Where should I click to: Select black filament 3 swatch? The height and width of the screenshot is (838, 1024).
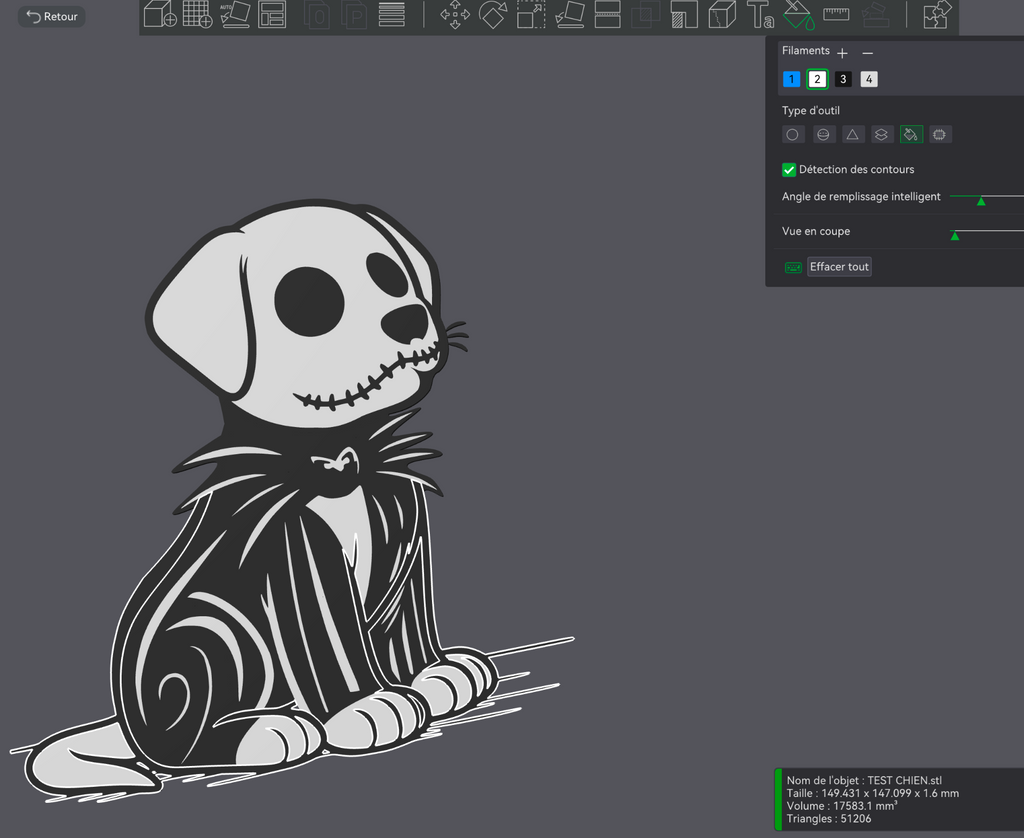point(843,79)
